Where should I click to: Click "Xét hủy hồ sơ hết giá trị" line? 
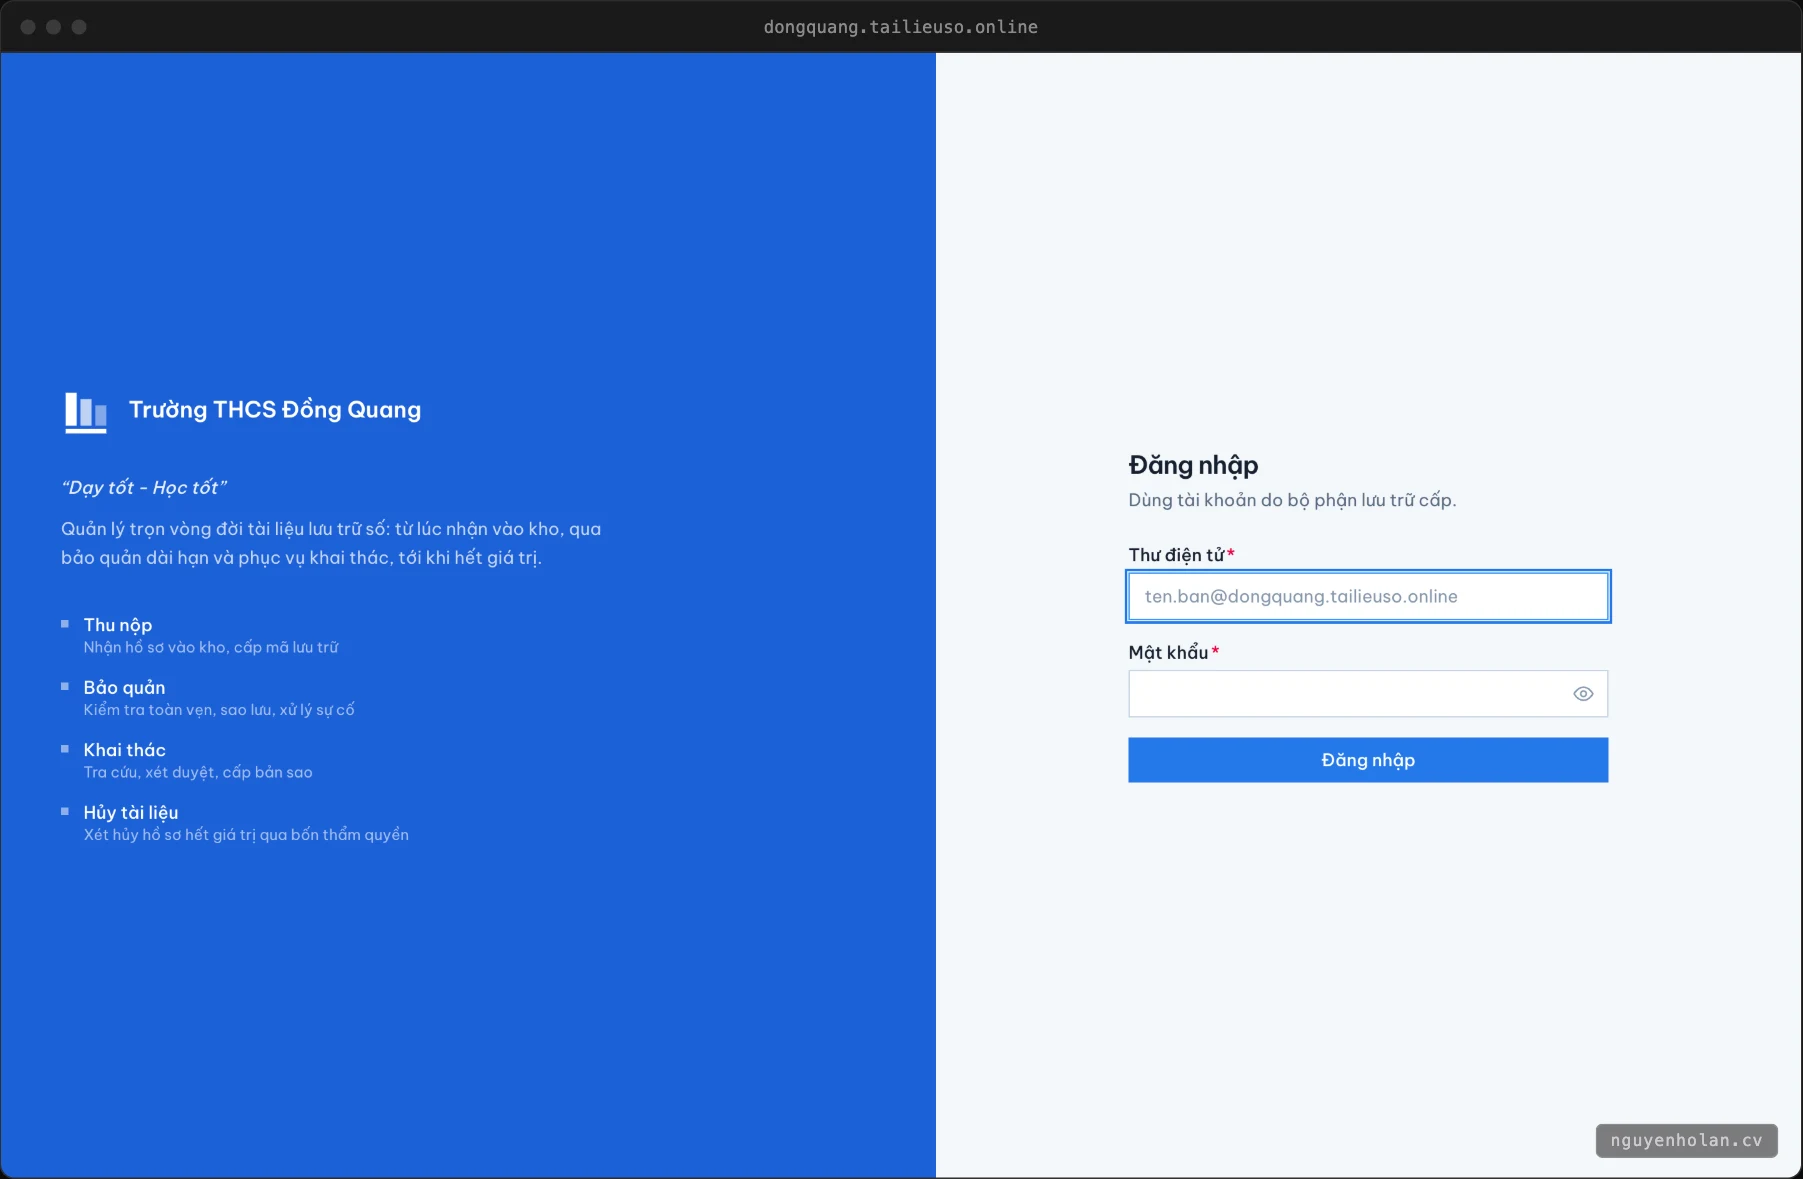pyautogui.click(x=246, y=835)
